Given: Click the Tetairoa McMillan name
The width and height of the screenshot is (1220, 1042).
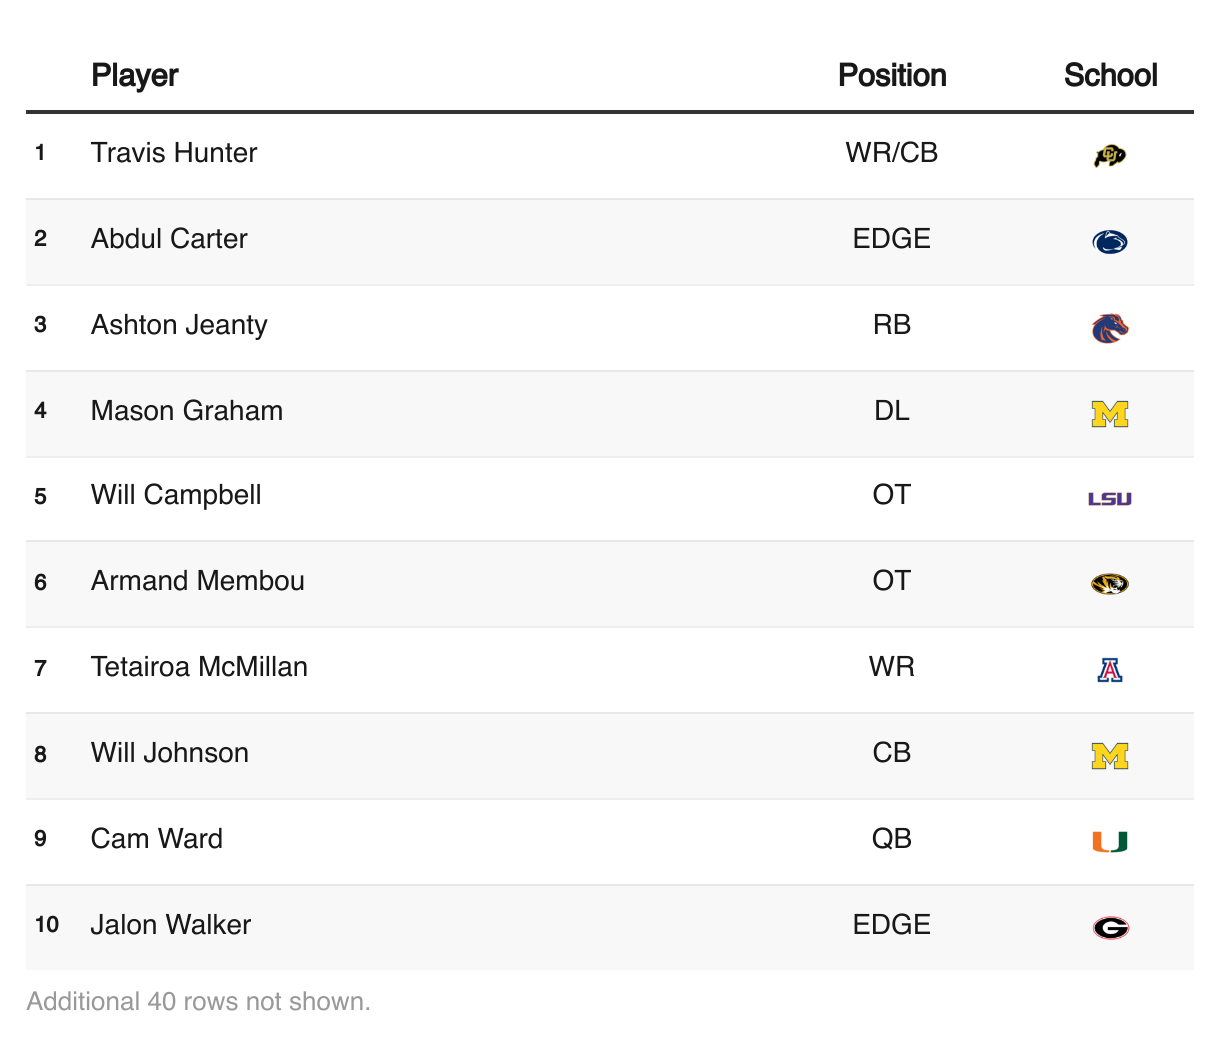Looking at the screenshot, I should (x=199, y=667).
